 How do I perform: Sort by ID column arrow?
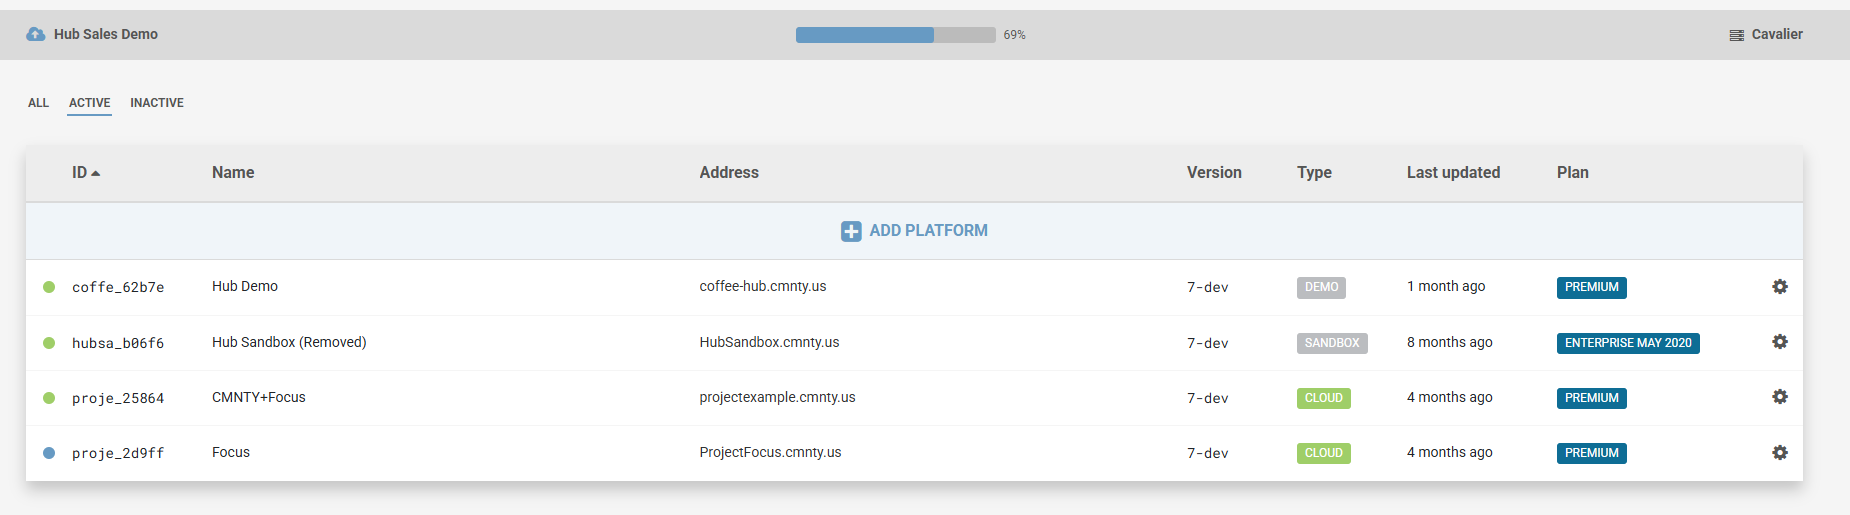point(96,173)
